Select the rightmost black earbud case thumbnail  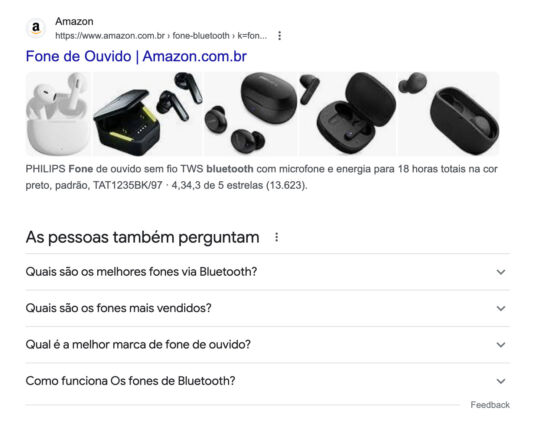point(448,114)
